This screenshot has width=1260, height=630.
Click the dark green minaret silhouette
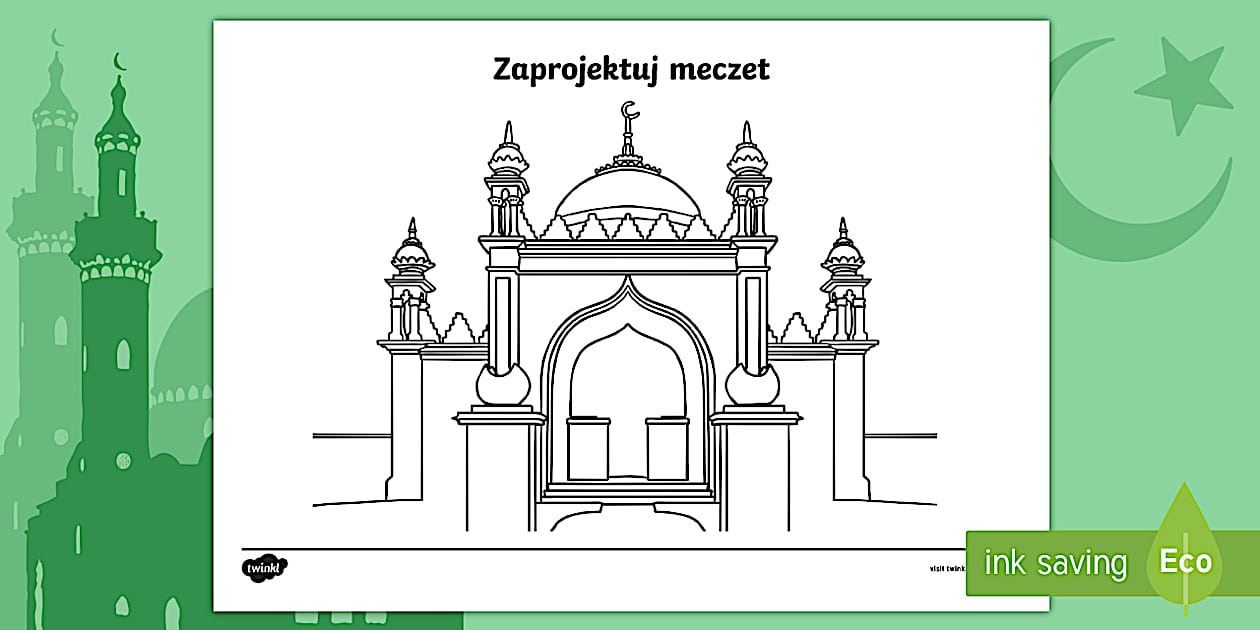pyautogui.click(x=118, y=300)
